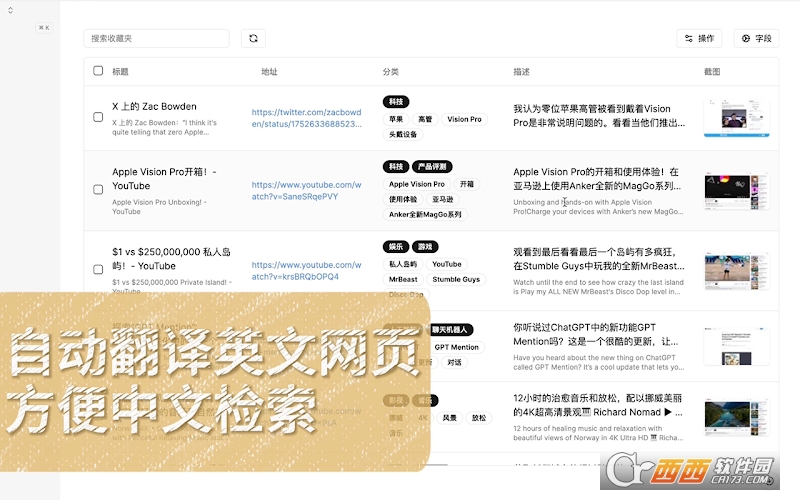Screen dimensions: 800x500
Task: Select the 游戏 tag
Action: [x=425, y=246]
